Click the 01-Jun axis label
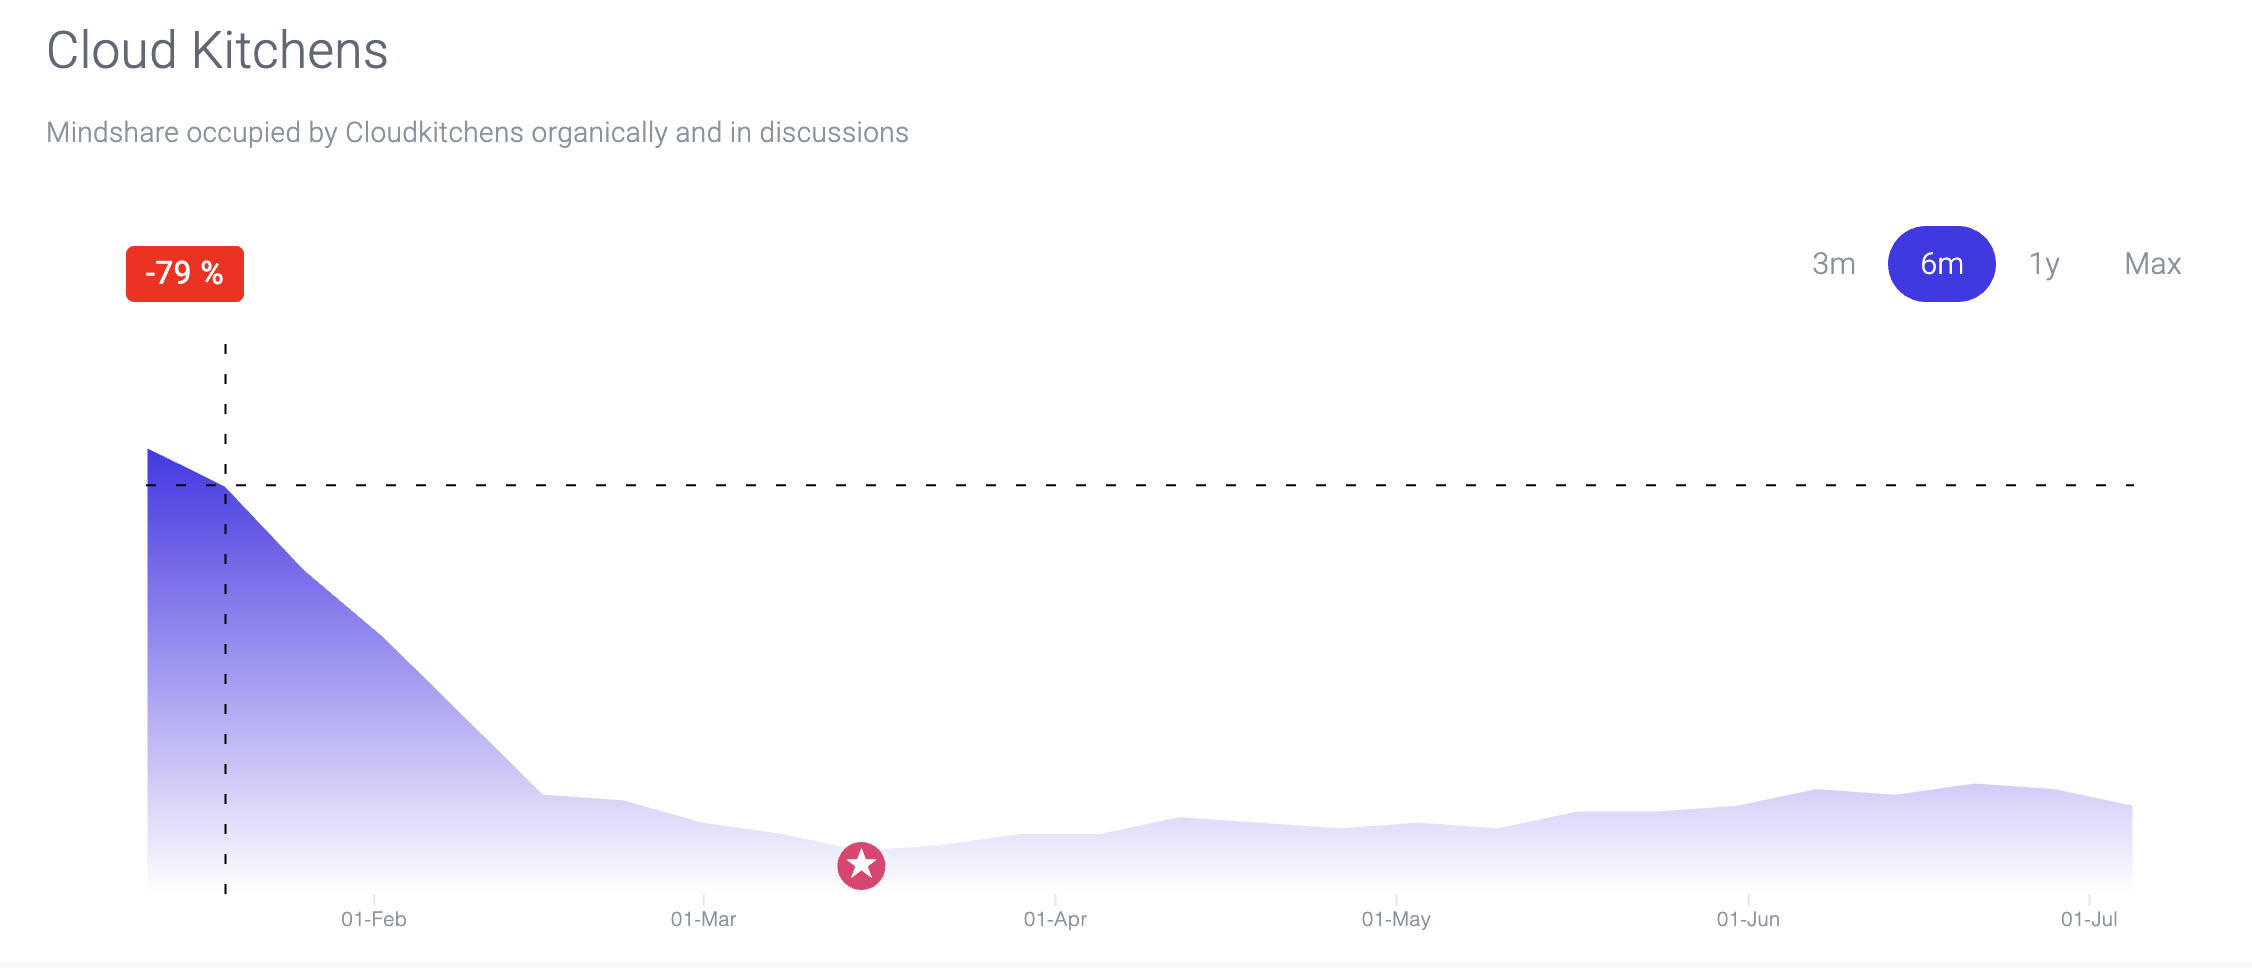 click(x=1748, y=919)
